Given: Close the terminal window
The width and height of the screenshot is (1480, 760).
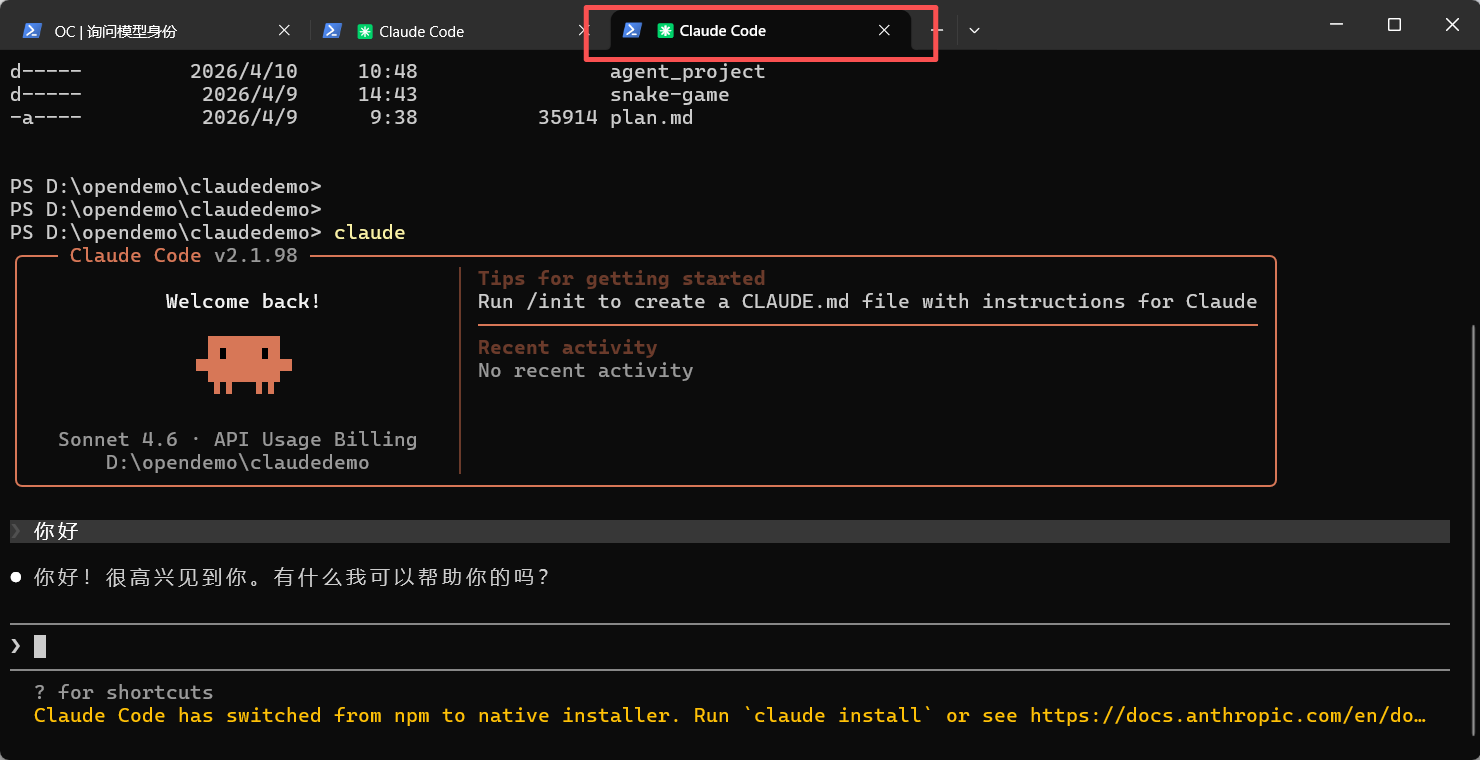Looking at the screenshot, I should tap(1451, 25).
